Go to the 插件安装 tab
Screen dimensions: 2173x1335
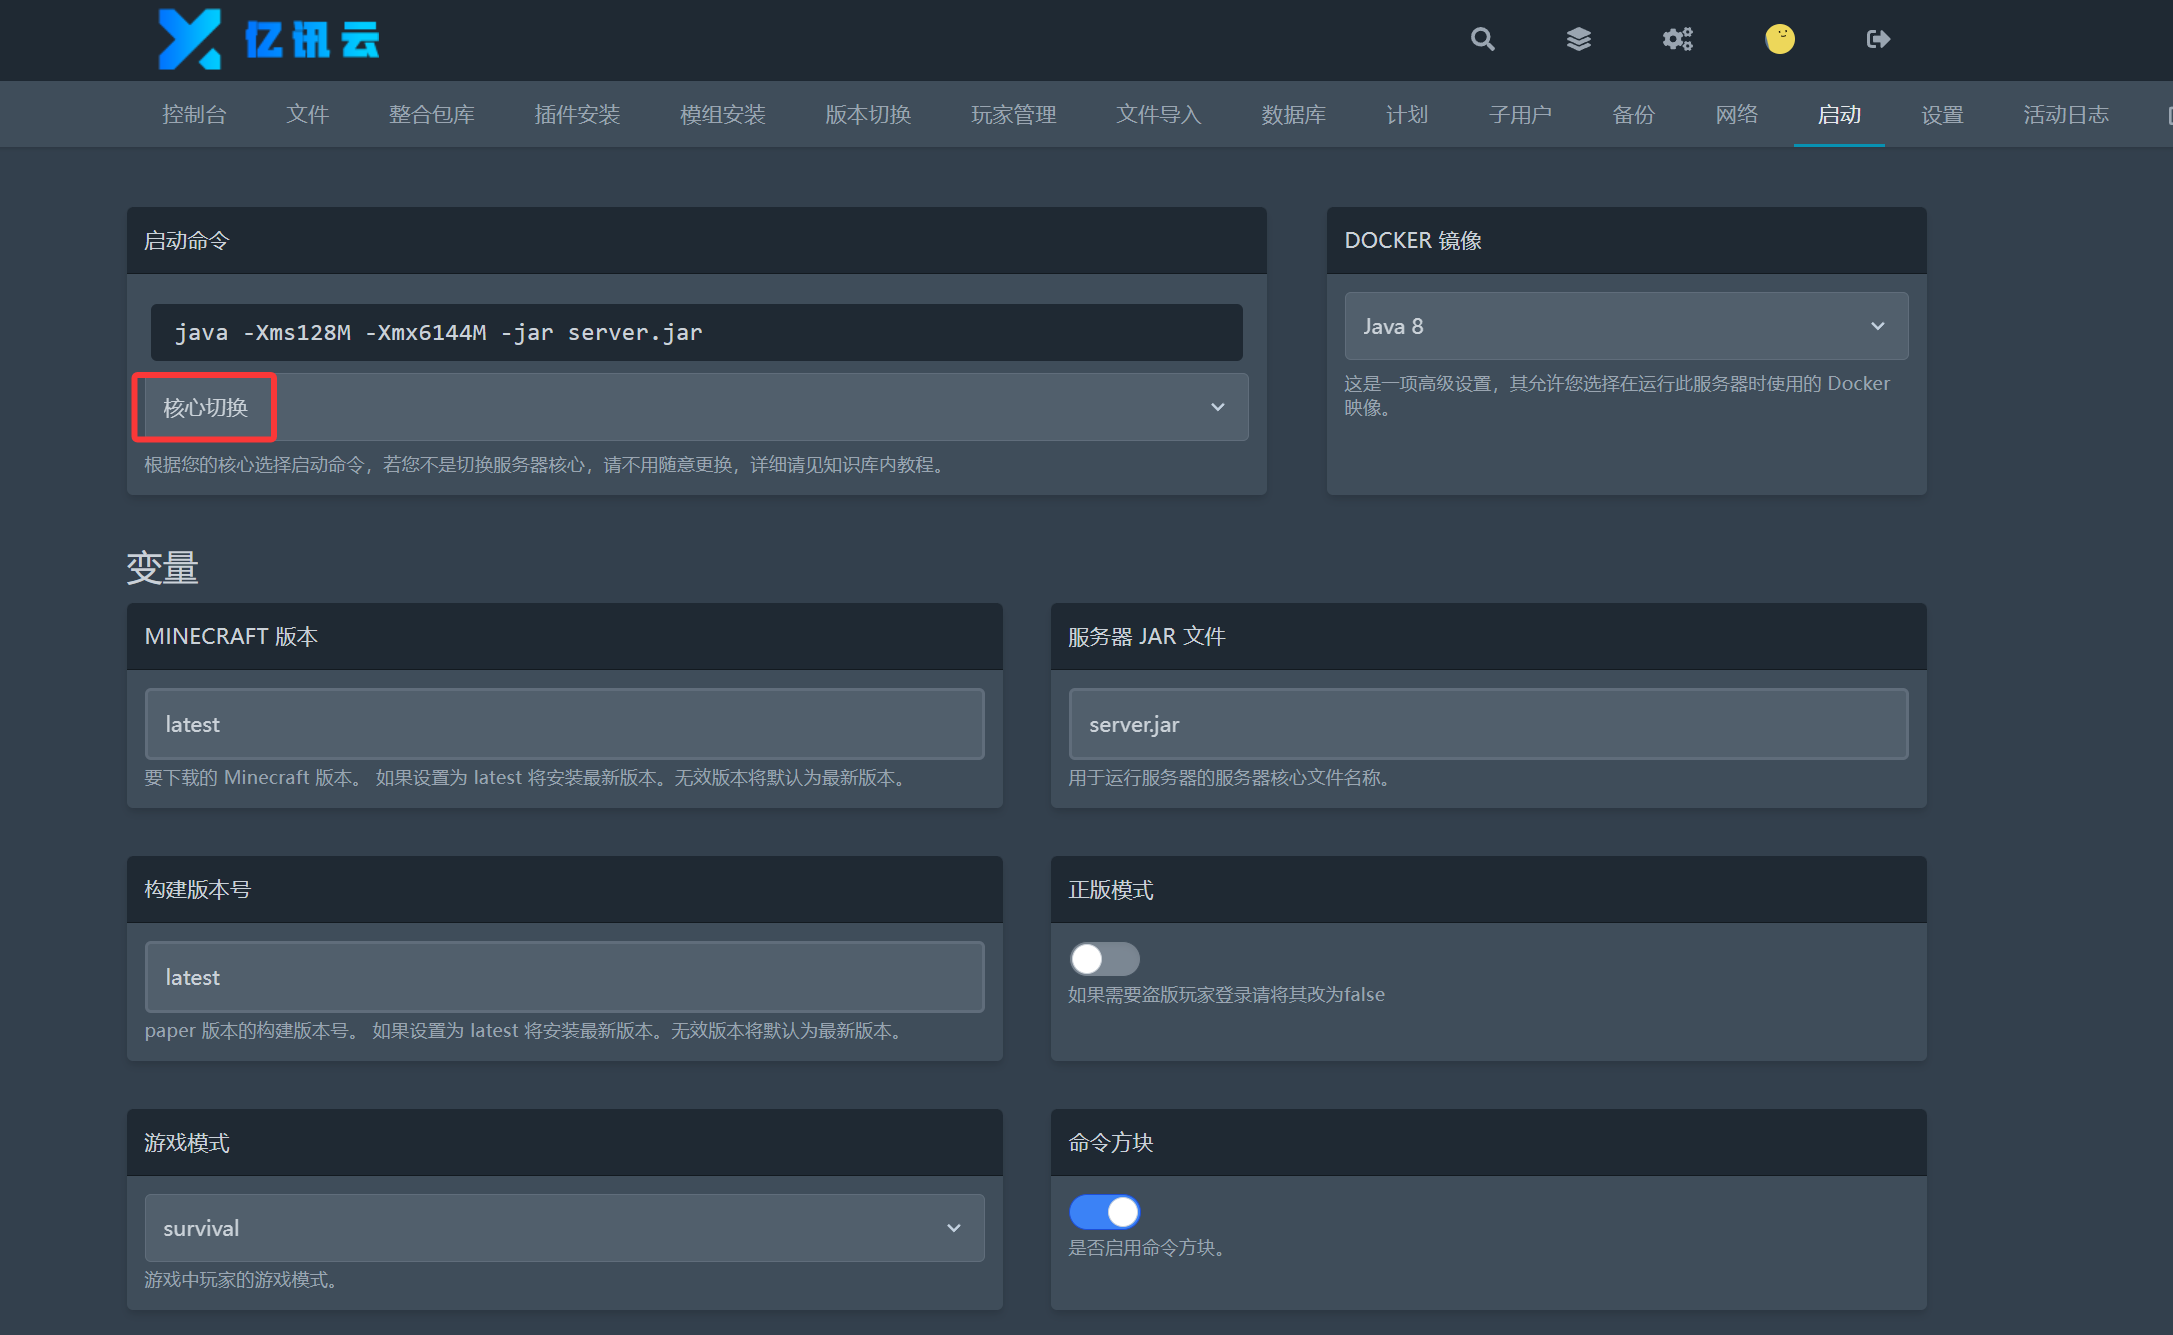pyautogui.click(x=577, y=115)
